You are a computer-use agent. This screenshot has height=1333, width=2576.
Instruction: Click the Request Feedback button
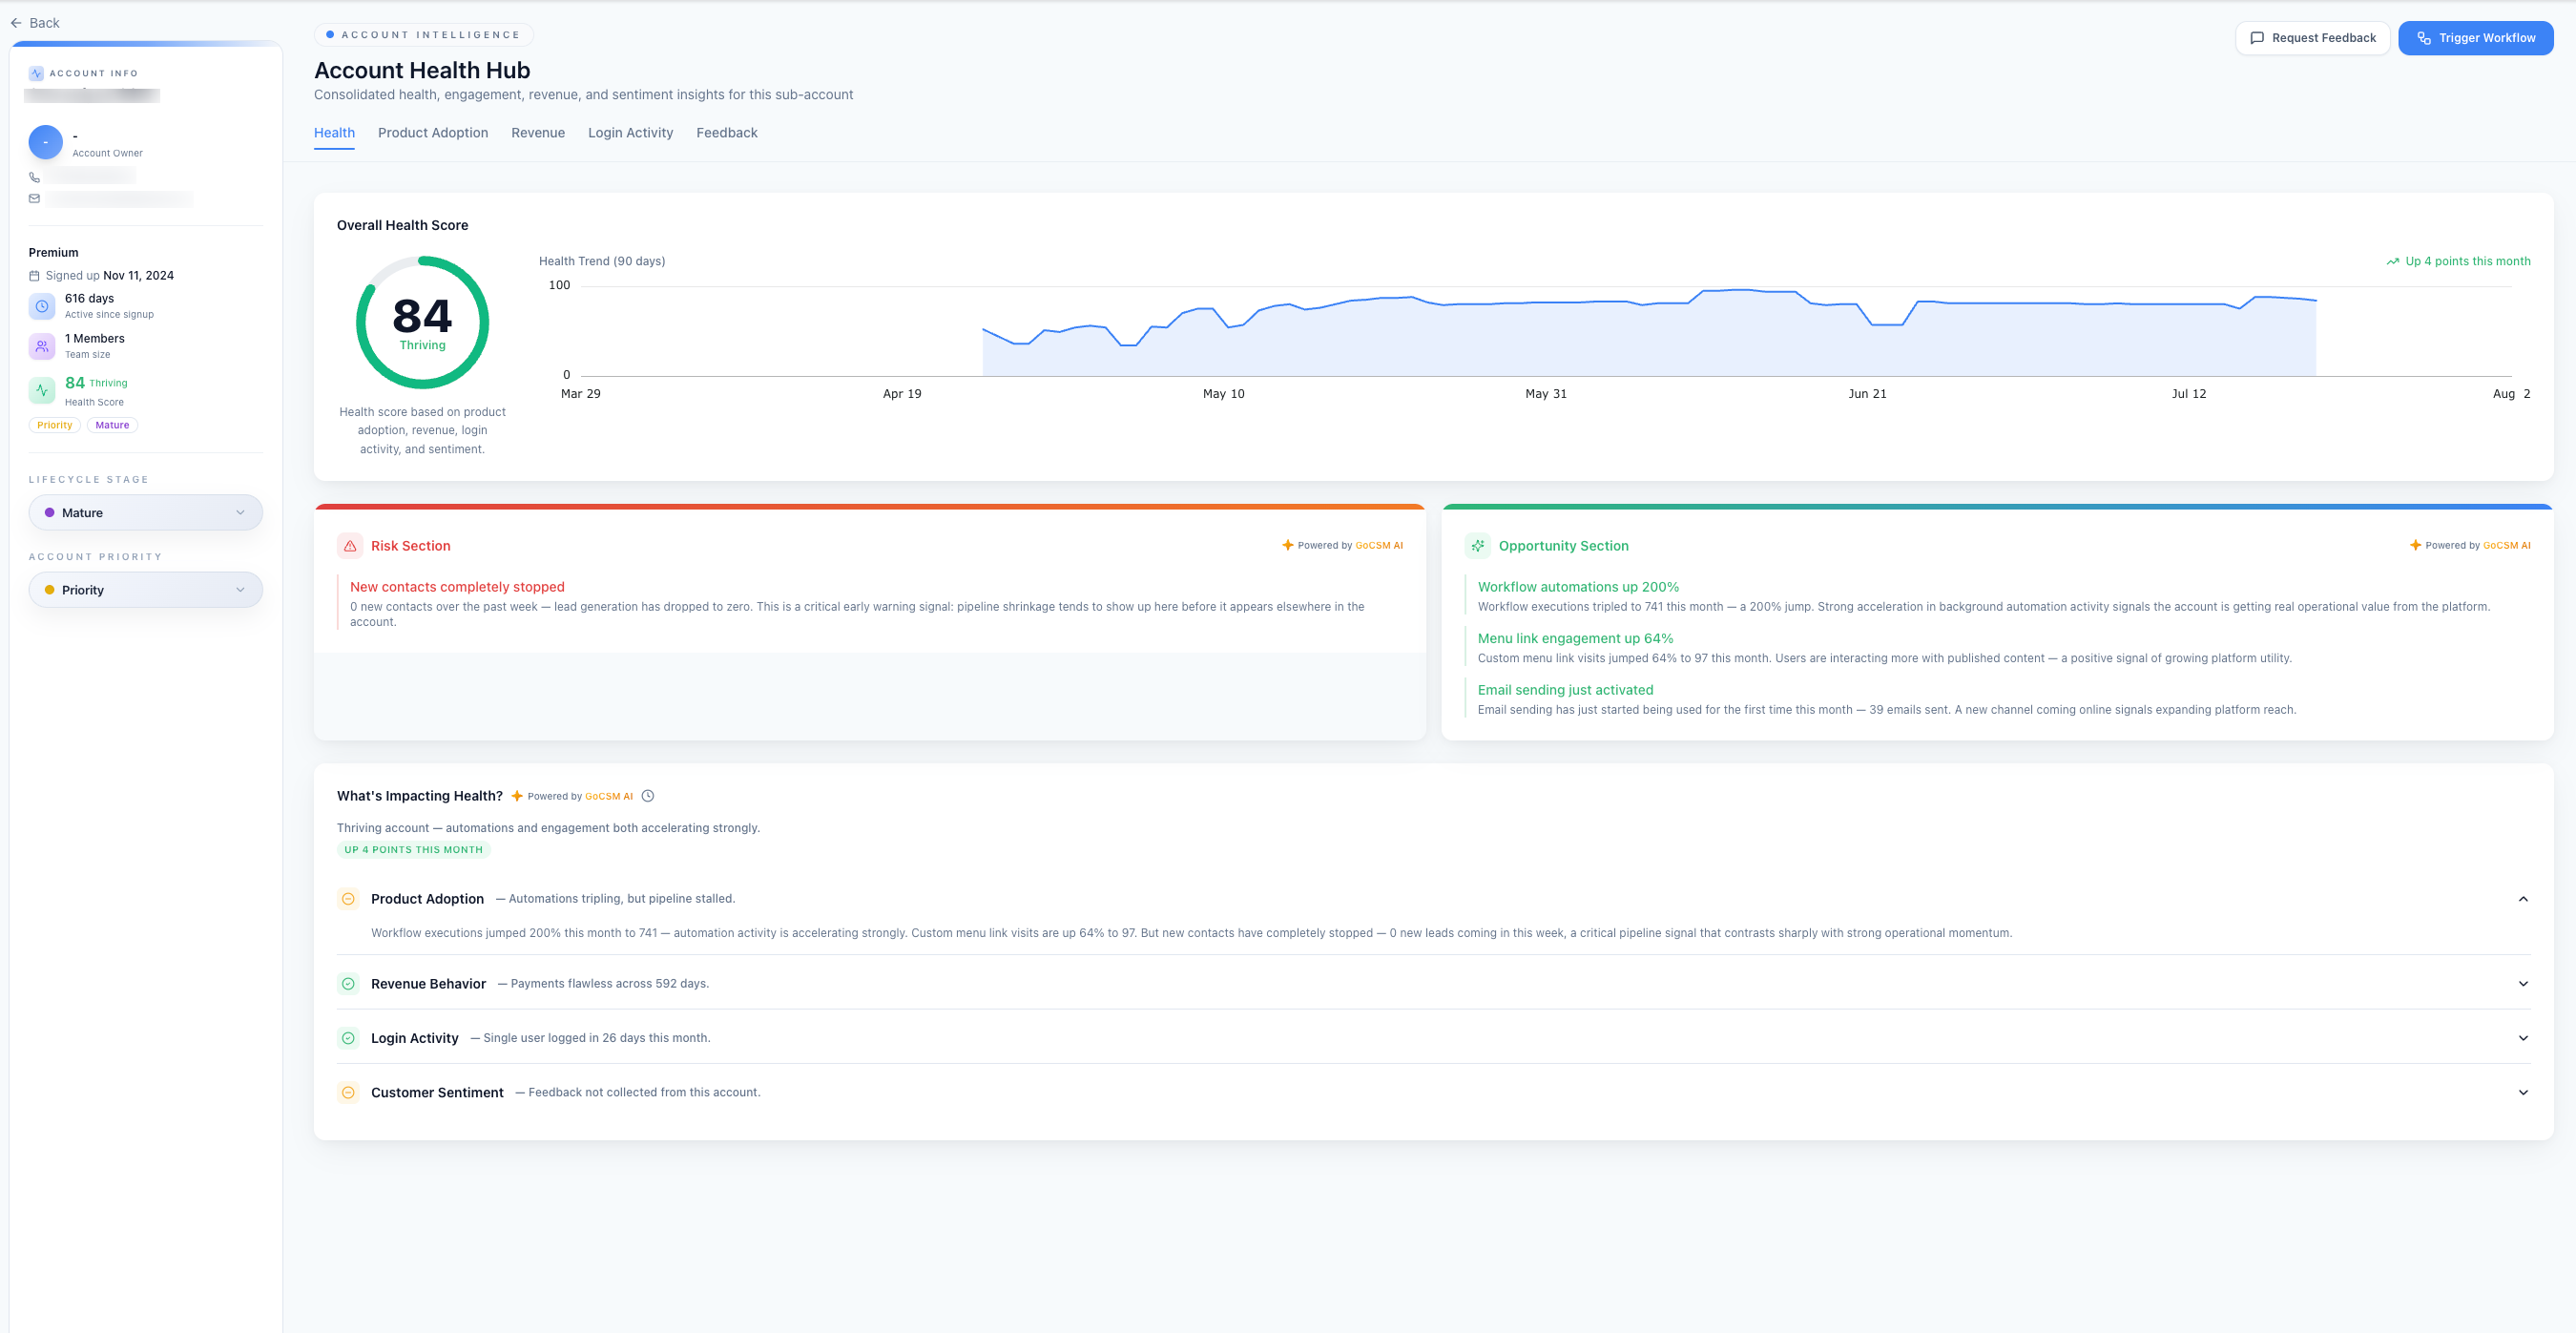[2313, 38]
